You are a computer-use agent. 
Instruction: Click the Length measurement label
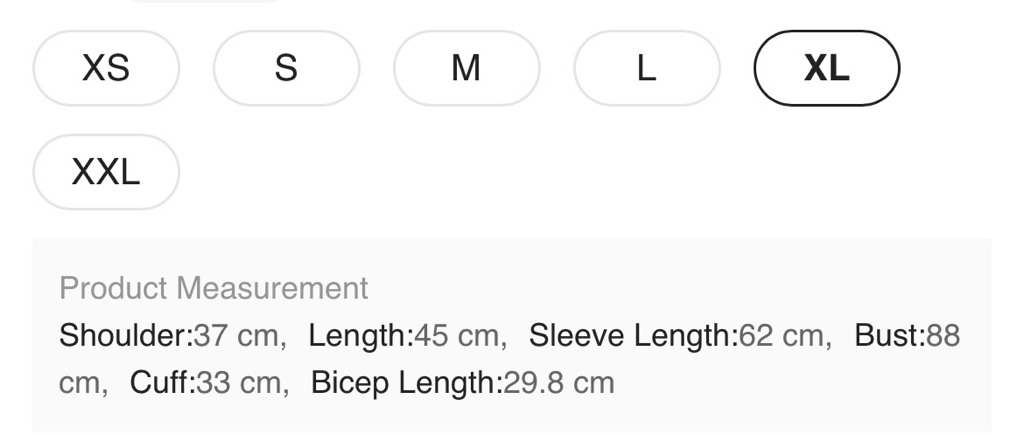pos(360,335)
